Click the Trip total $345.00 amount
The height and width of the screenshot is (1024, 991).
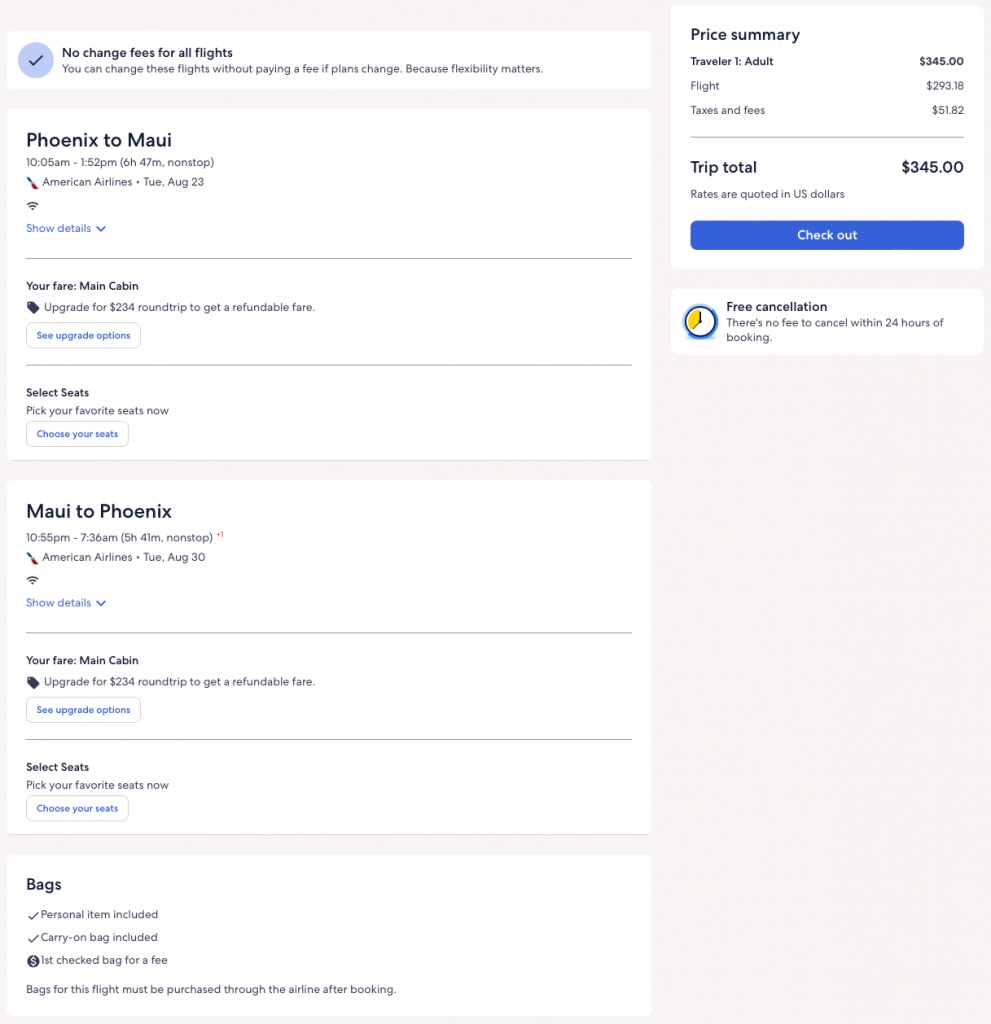(x=931, y=168)
